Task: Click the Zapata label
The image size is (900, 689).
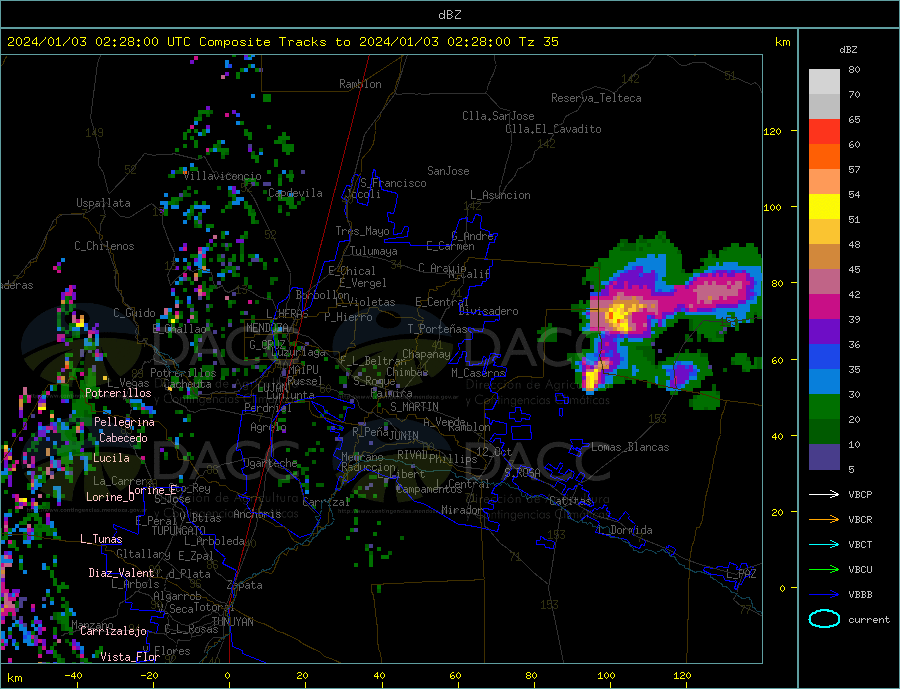Action: pyautogui.click(x=245, y=585)
